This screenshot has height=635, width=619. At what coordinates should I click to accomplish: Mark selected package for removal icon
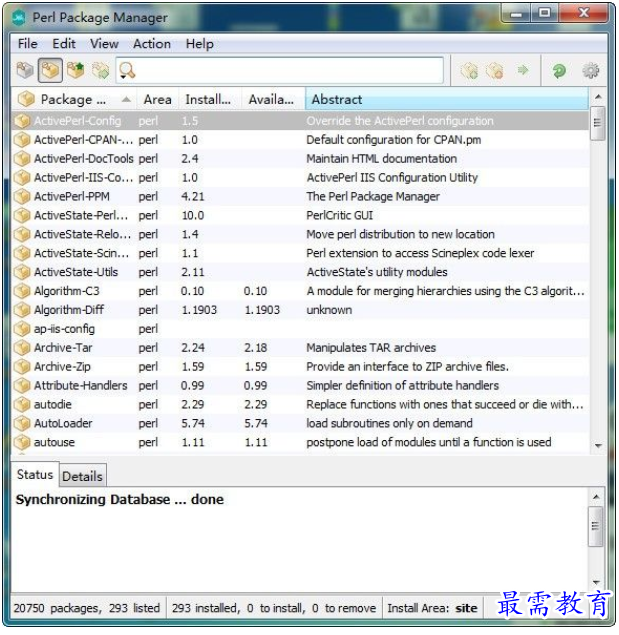[495, 70]
